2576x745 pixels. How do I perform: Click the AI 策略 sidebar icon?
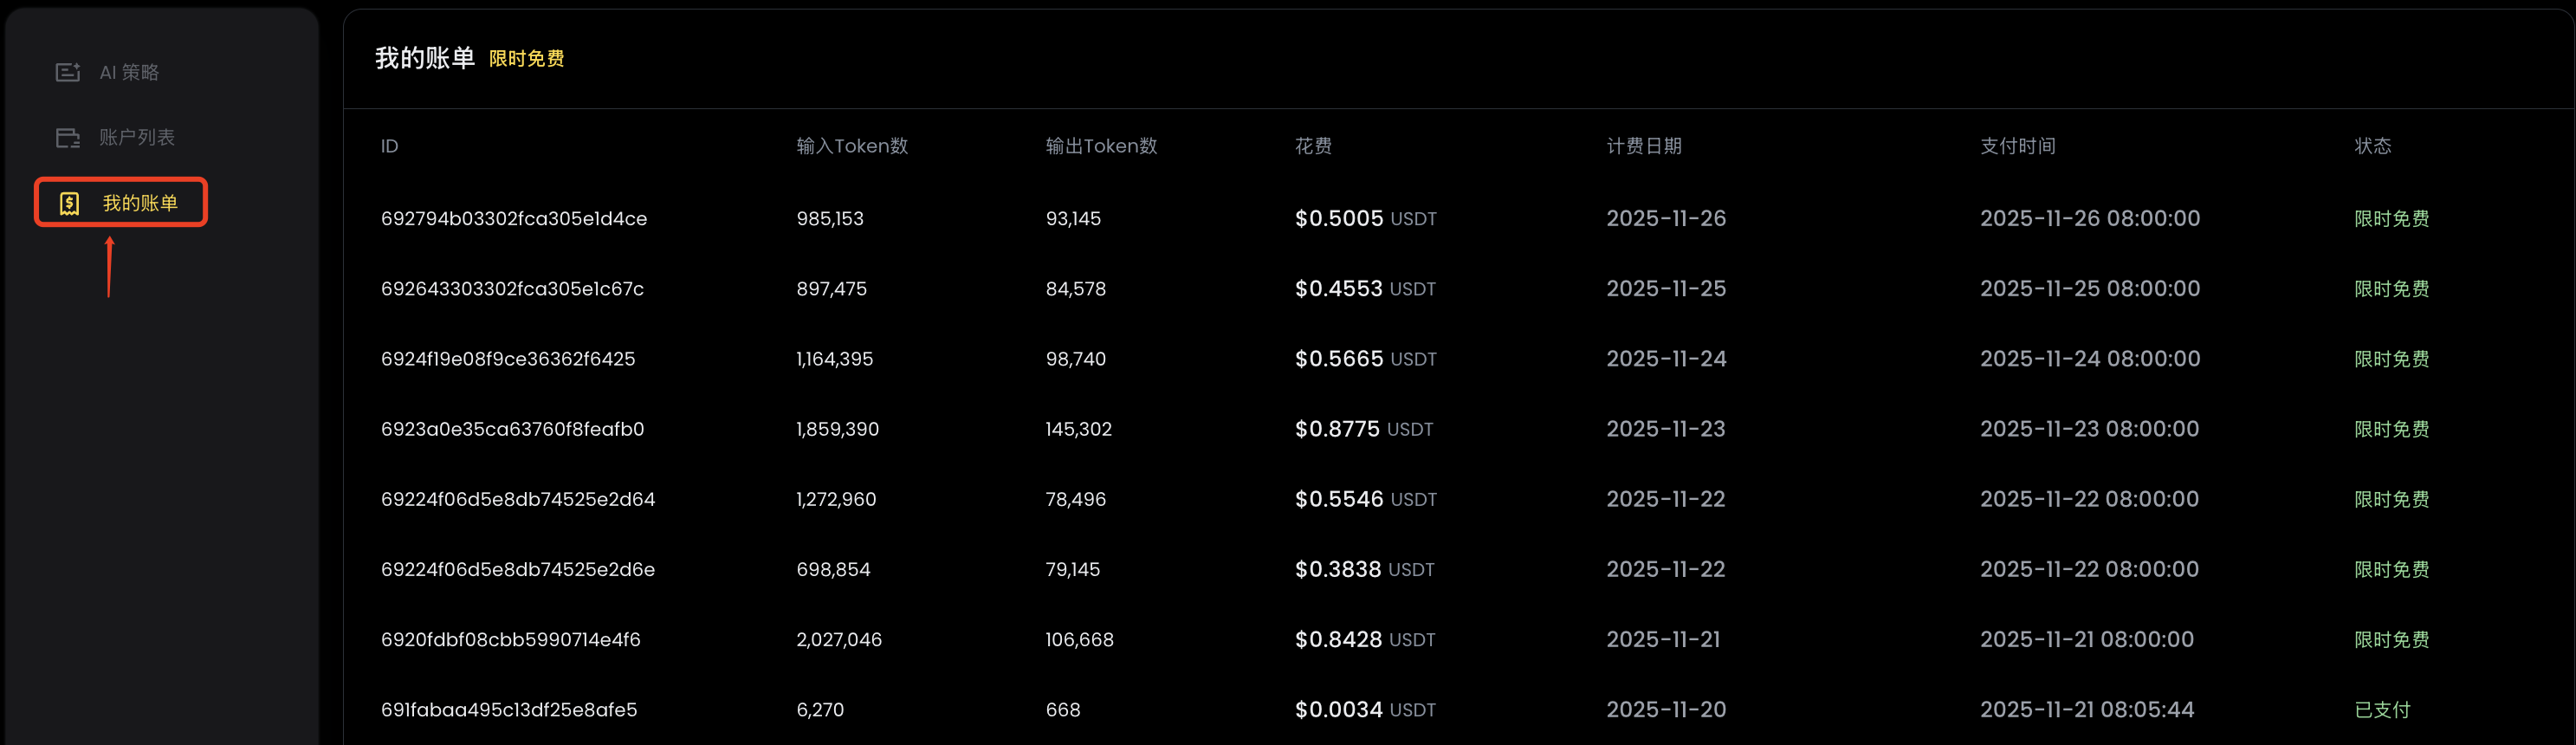[68, 72]
